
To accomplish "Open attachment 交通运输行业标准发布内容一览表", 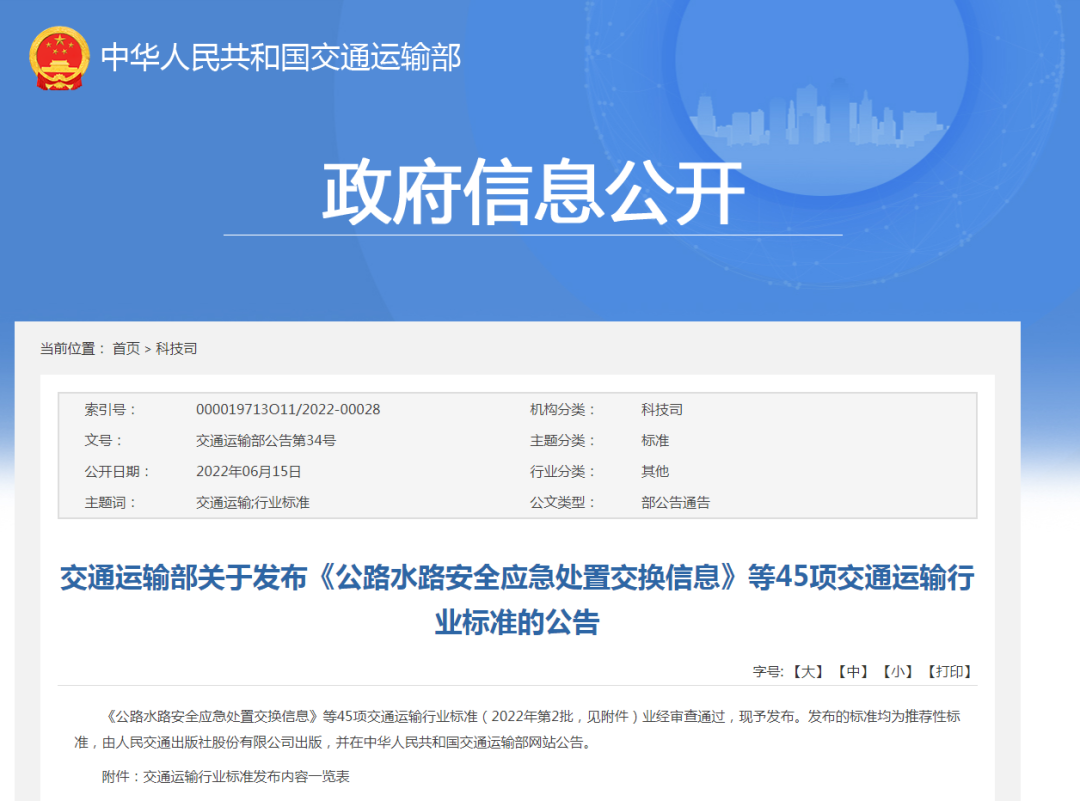I will (x=246, y=776).
